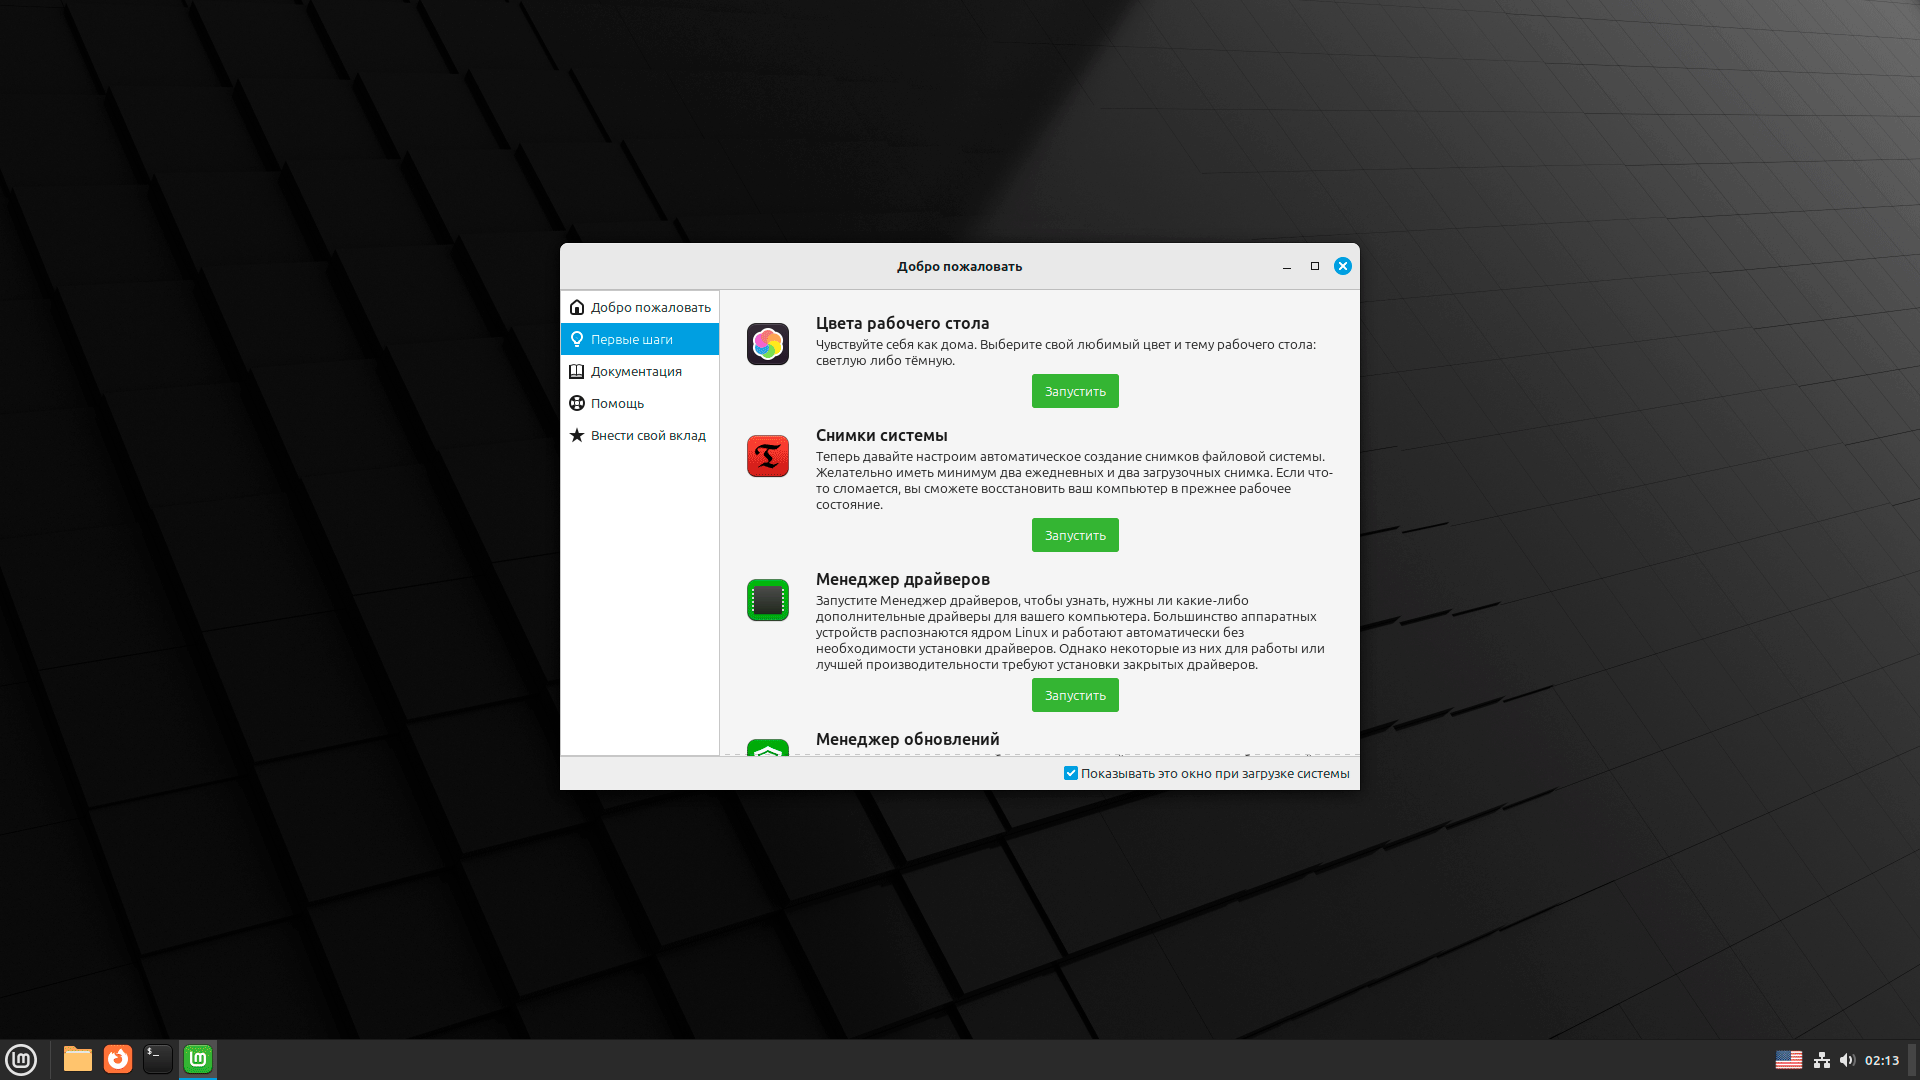Open the Linux Mint start menu
1920x1080 pixels.
(x=21, y=1059)
